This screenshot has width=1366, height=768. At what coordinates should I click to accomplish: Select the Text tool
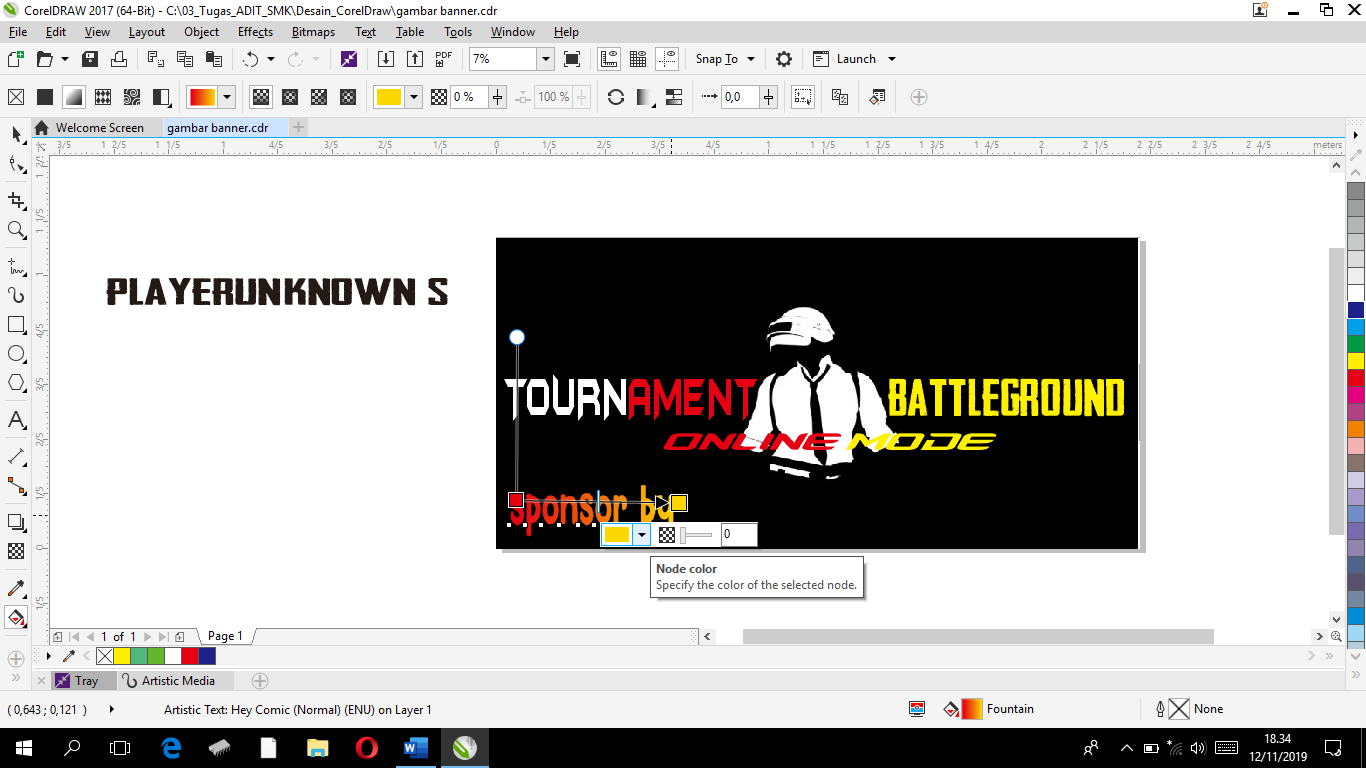(16, 420)
